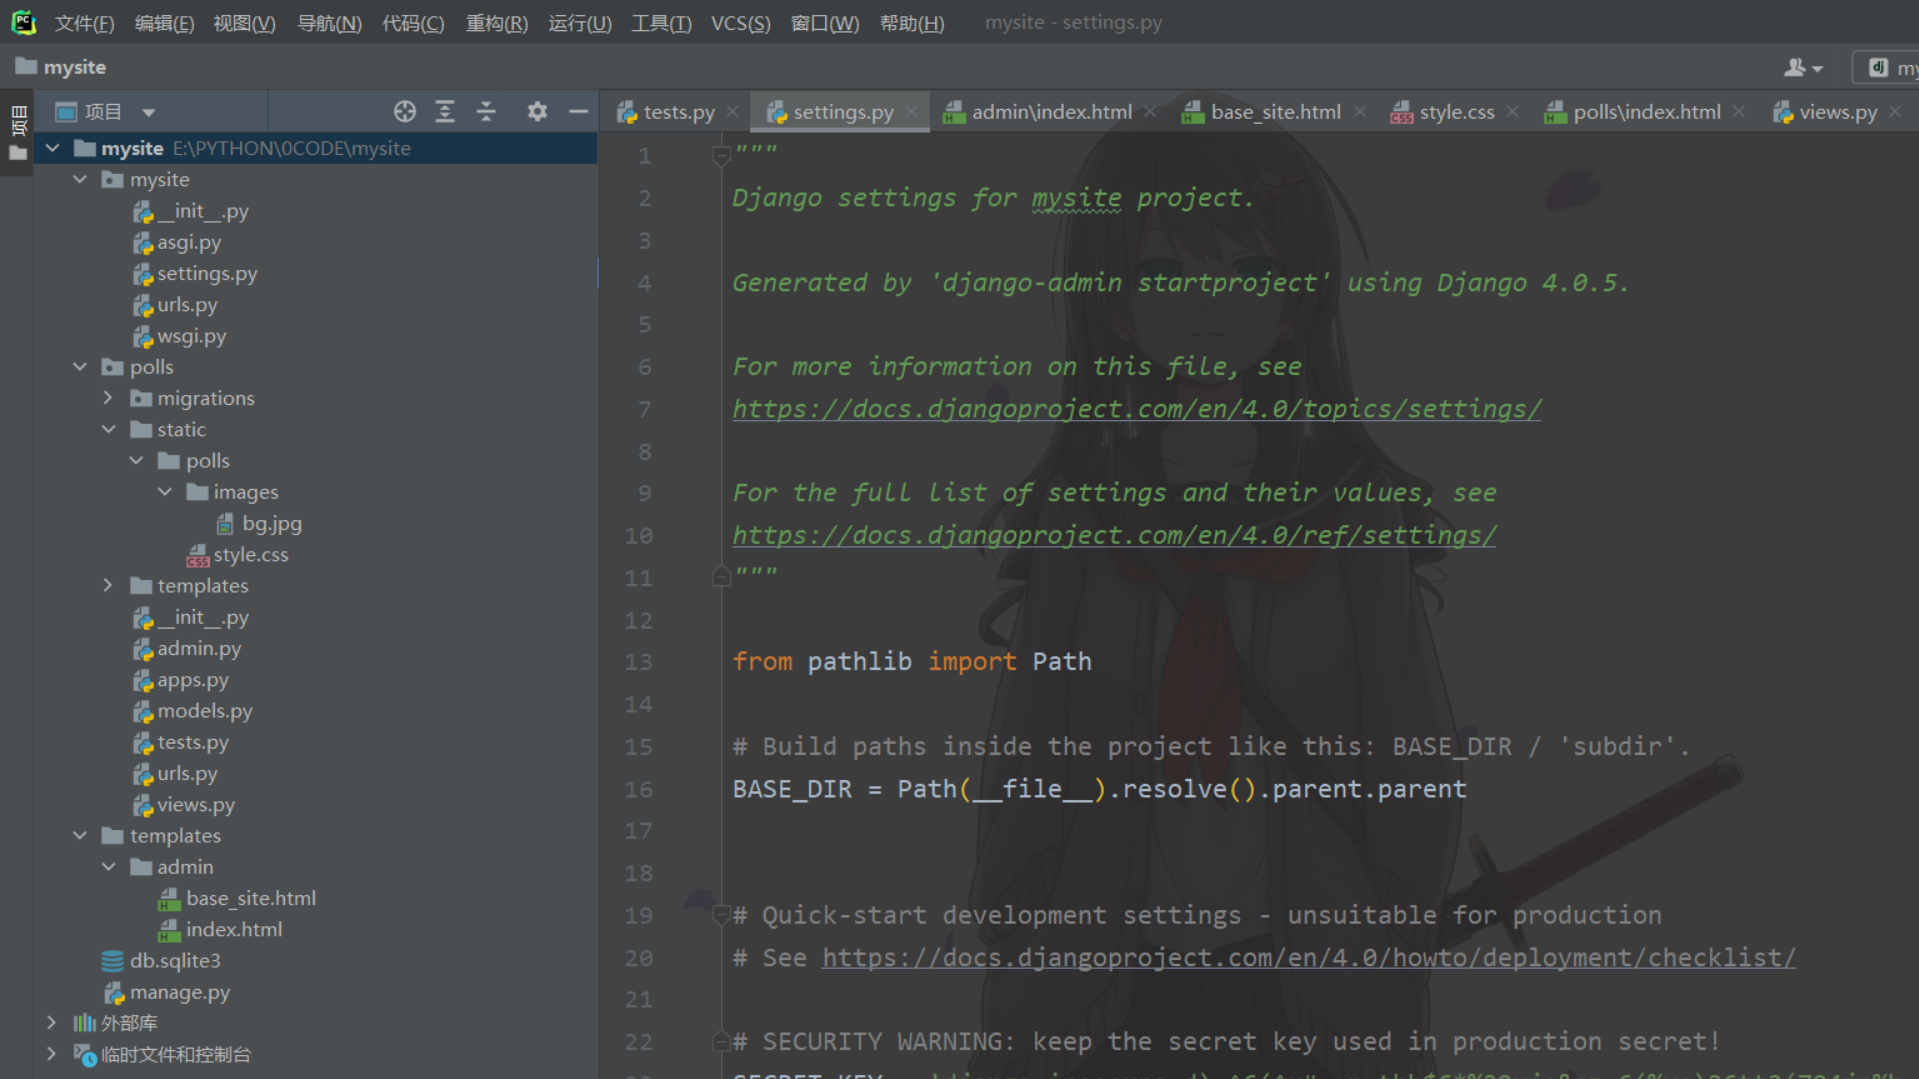Open the 重构(R) menu
Screen dimensions: 1919x1079
click(496, 23)
